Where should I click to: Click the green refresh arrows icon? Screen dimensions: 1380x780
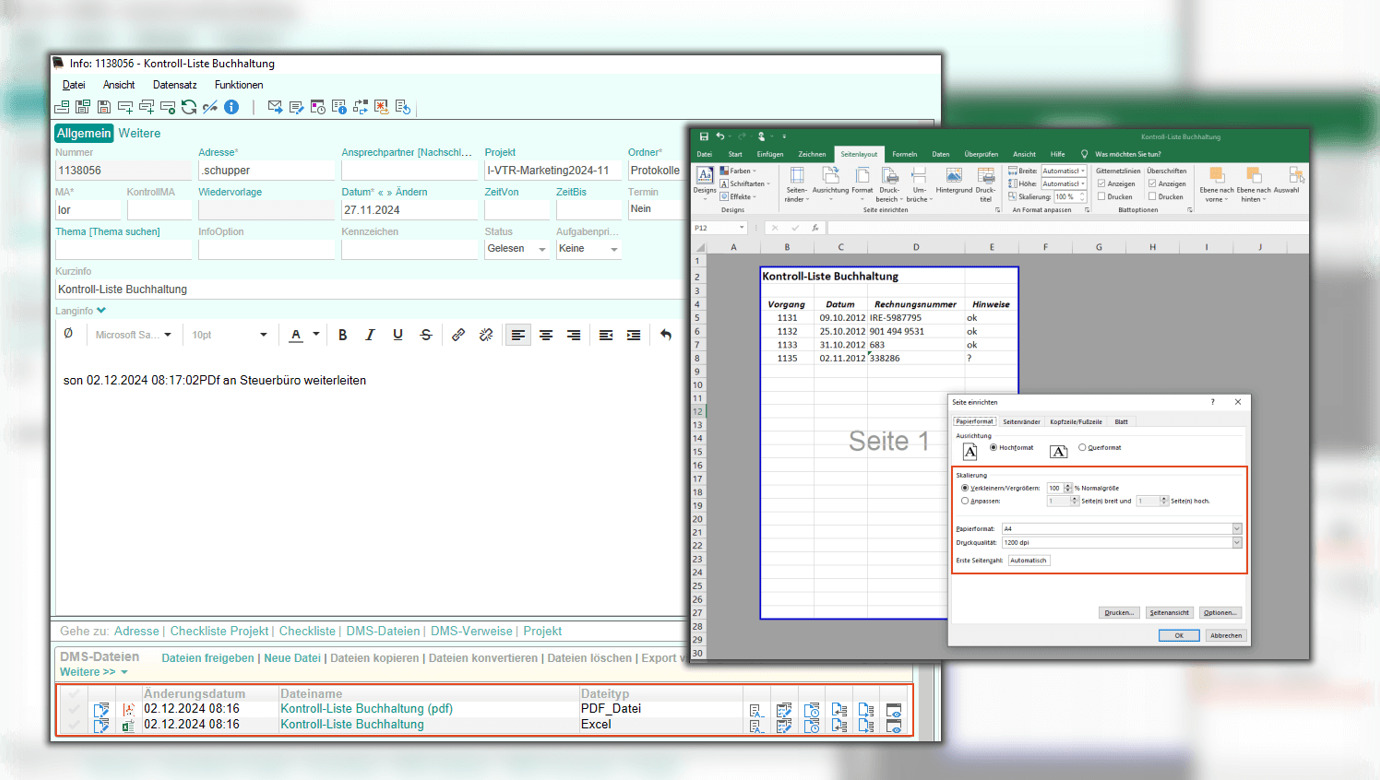coord(189,107)
